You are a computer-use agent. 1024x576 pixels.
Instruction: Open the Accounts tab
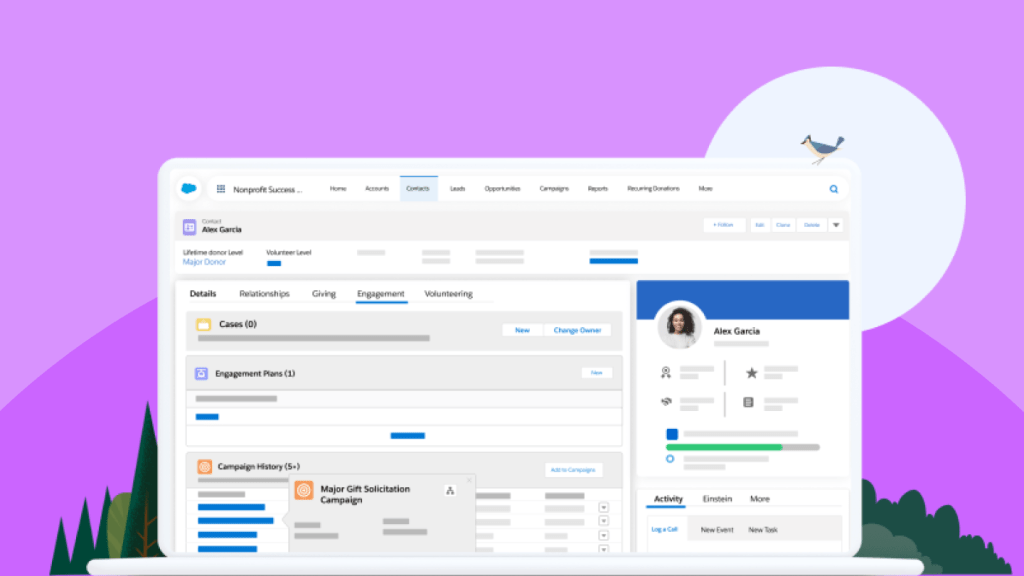pos(377,189)
